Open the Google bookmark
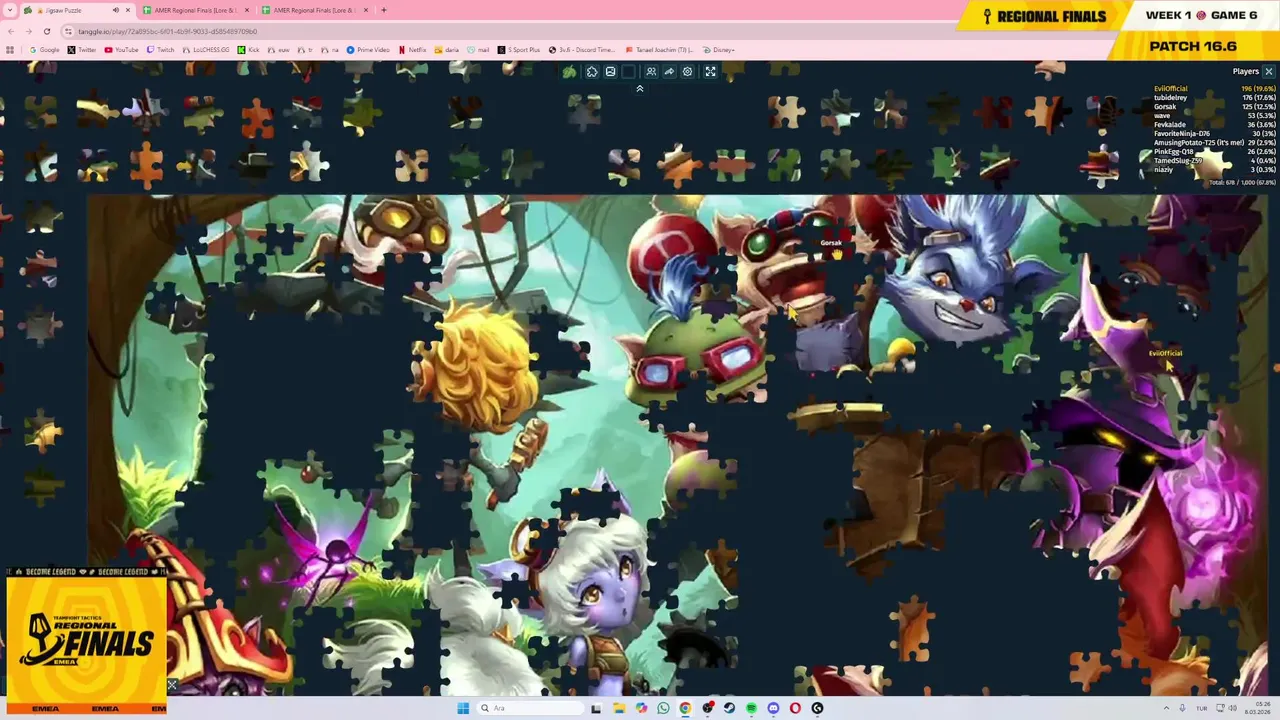 click(44, 50)
